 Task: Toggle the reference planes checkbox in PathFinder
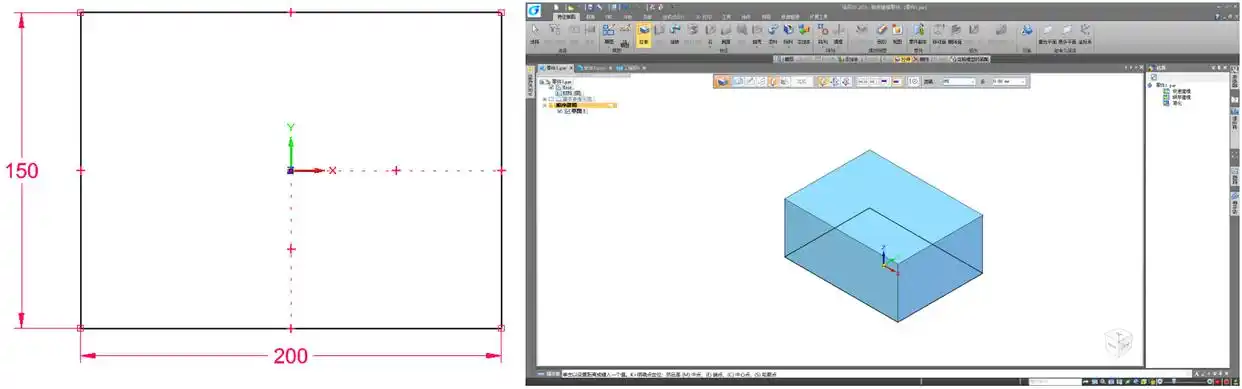click(x=552, y=99)
